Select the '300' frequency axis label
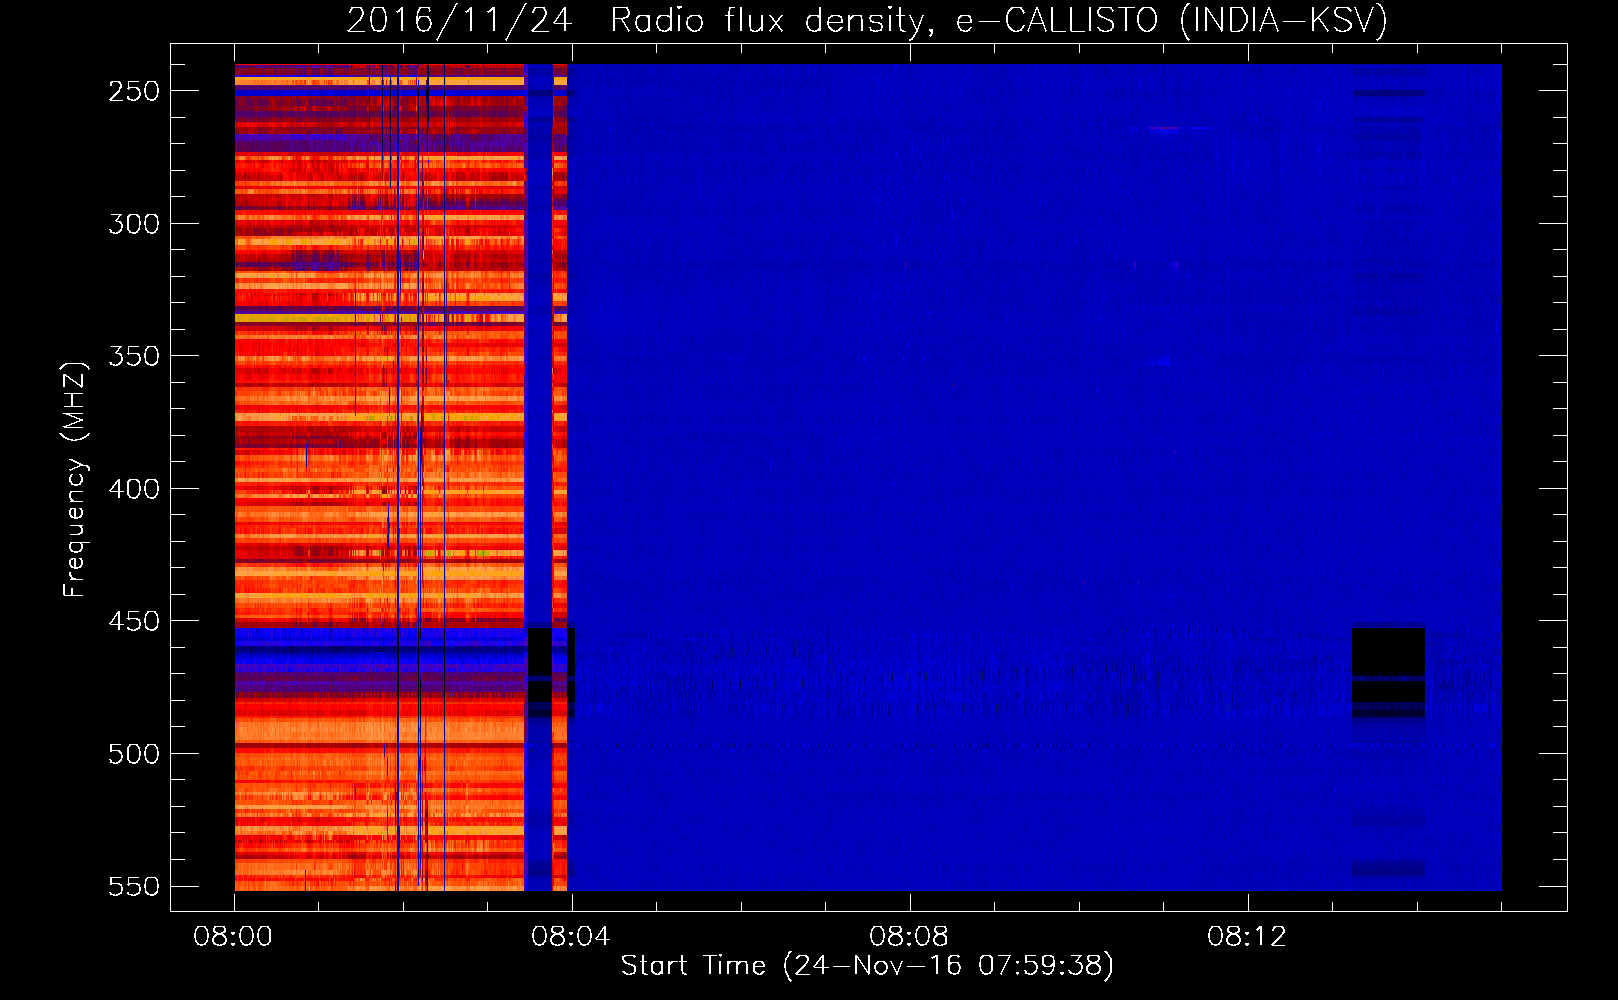1618x1000 pixels. point(134,224)
